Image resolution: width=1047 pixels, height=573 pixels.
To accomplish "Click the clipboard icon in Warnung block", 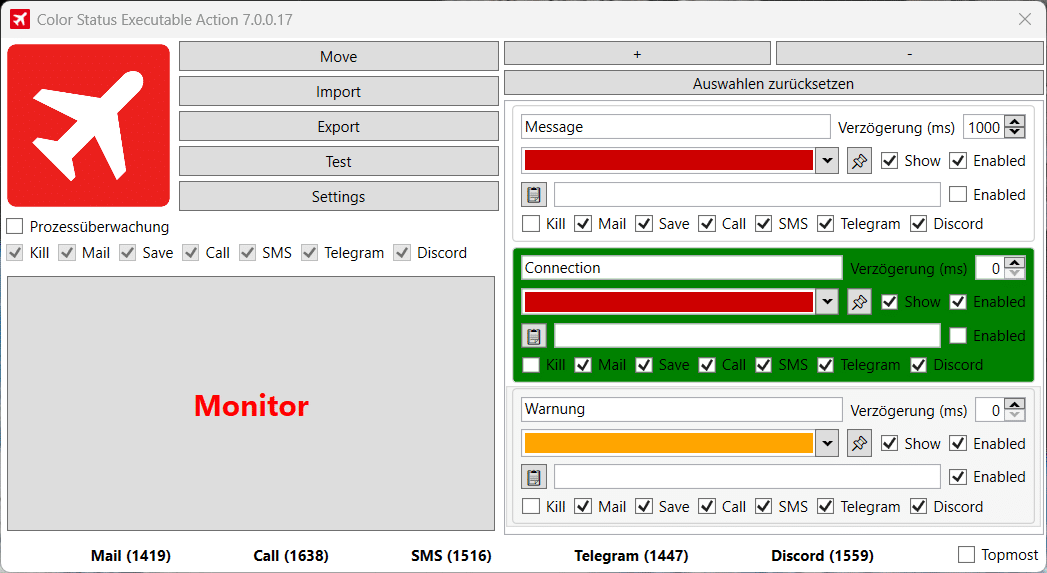I will [x=534, y=477].
